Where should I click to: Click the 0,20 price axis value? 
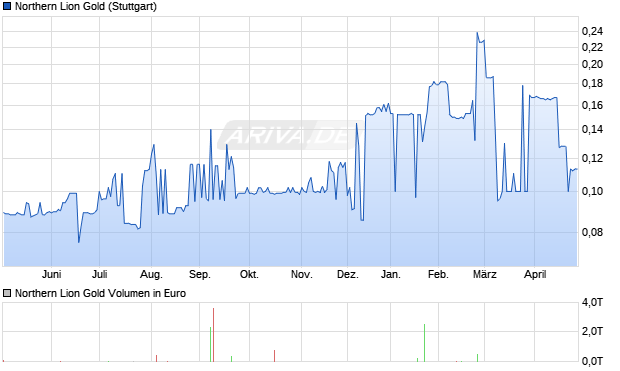coord(592,64)
